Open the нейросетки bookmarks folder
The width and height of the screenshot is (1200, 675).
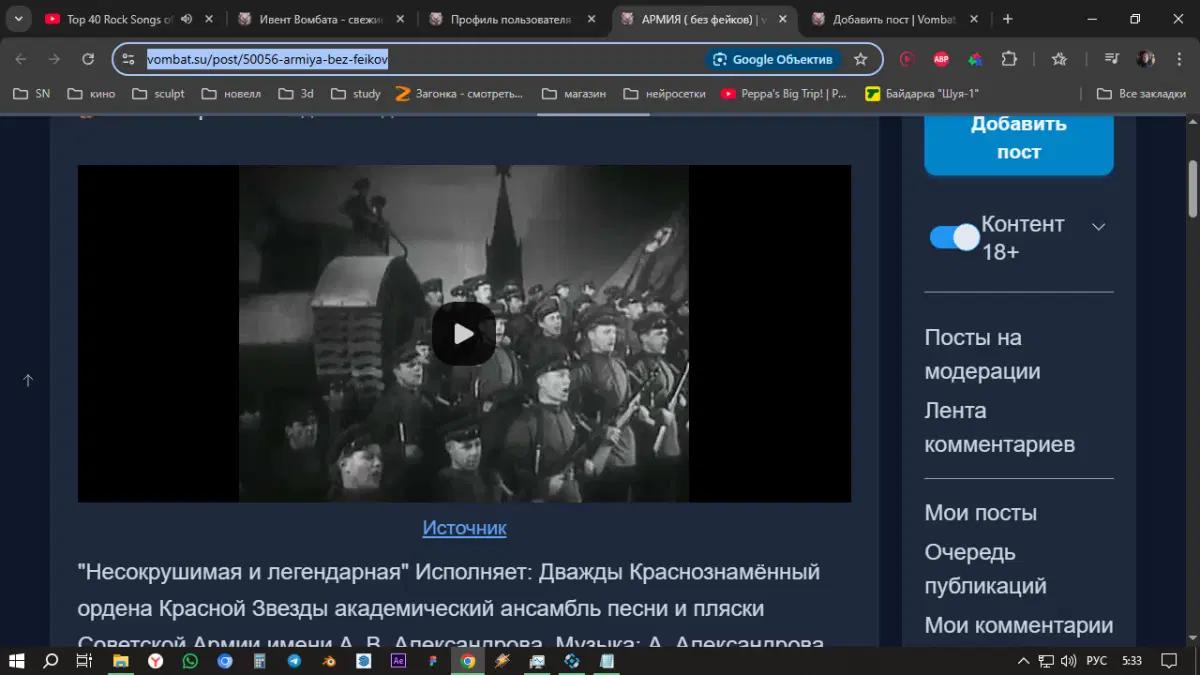pos(664,93)
